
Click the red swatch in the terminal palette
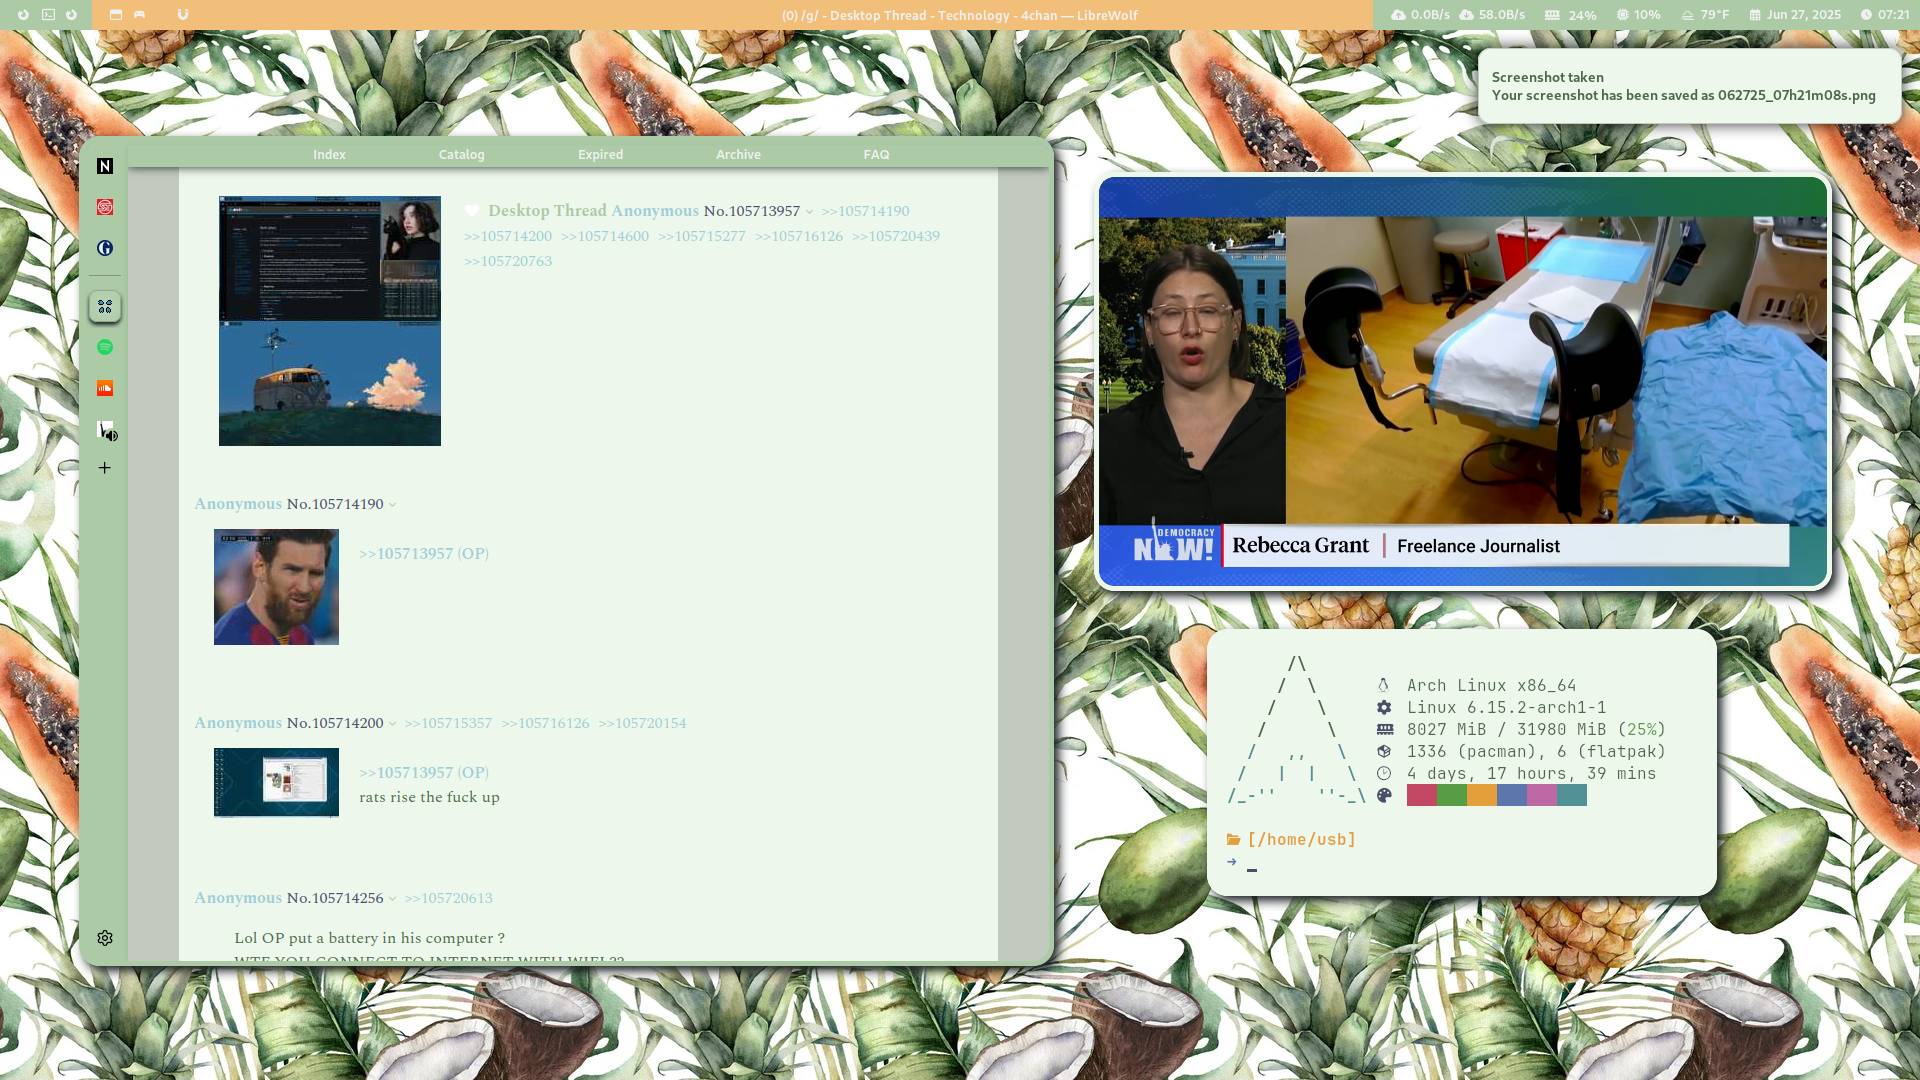tap(1422, 795)
